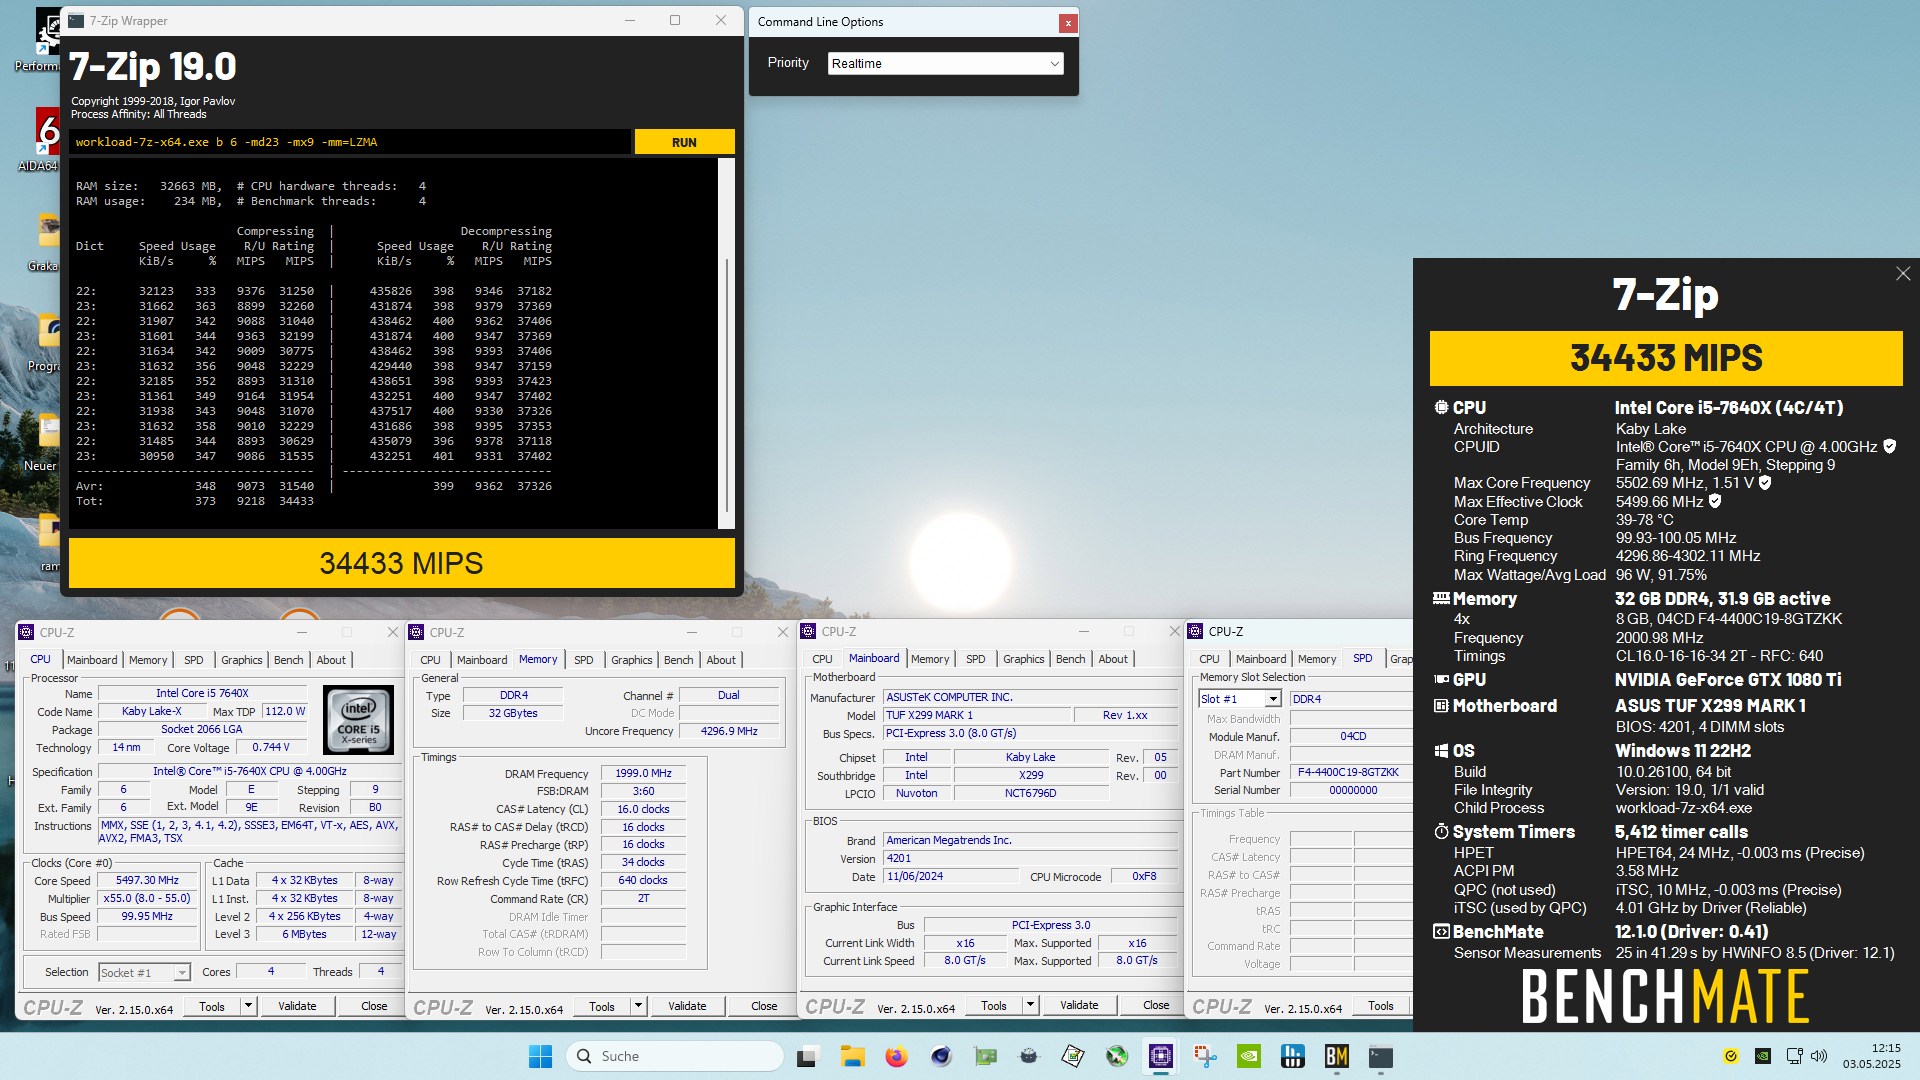Open the green graphics card taskbar icon

pos(985,1056)
